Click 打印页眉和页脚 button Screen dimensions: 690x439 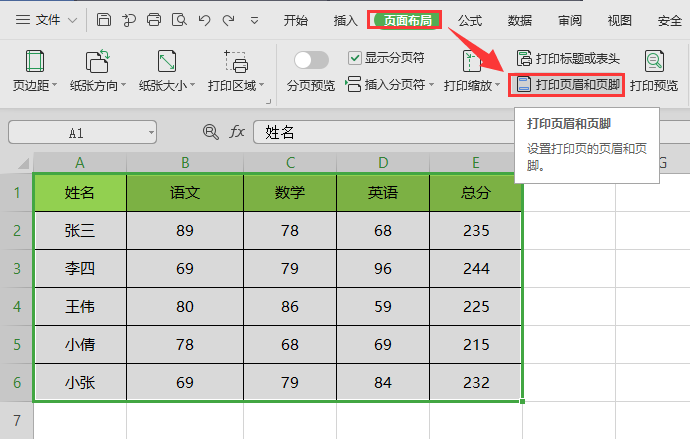click(567, 84)
